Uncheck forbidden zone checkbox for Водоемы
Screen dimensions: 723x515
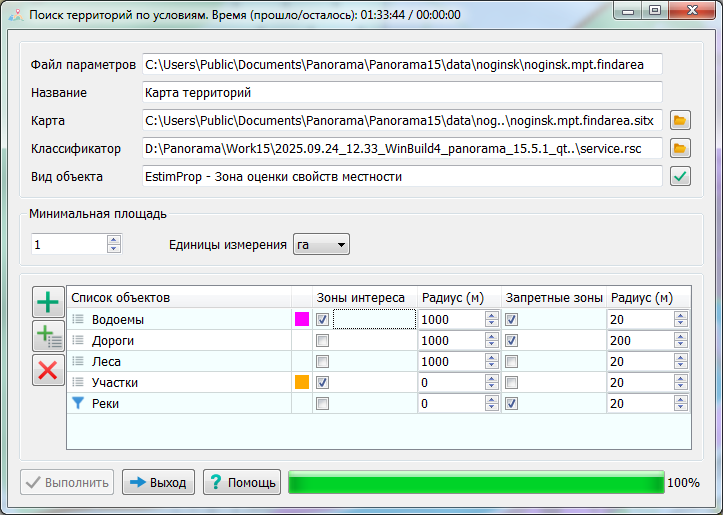(511, 320)
